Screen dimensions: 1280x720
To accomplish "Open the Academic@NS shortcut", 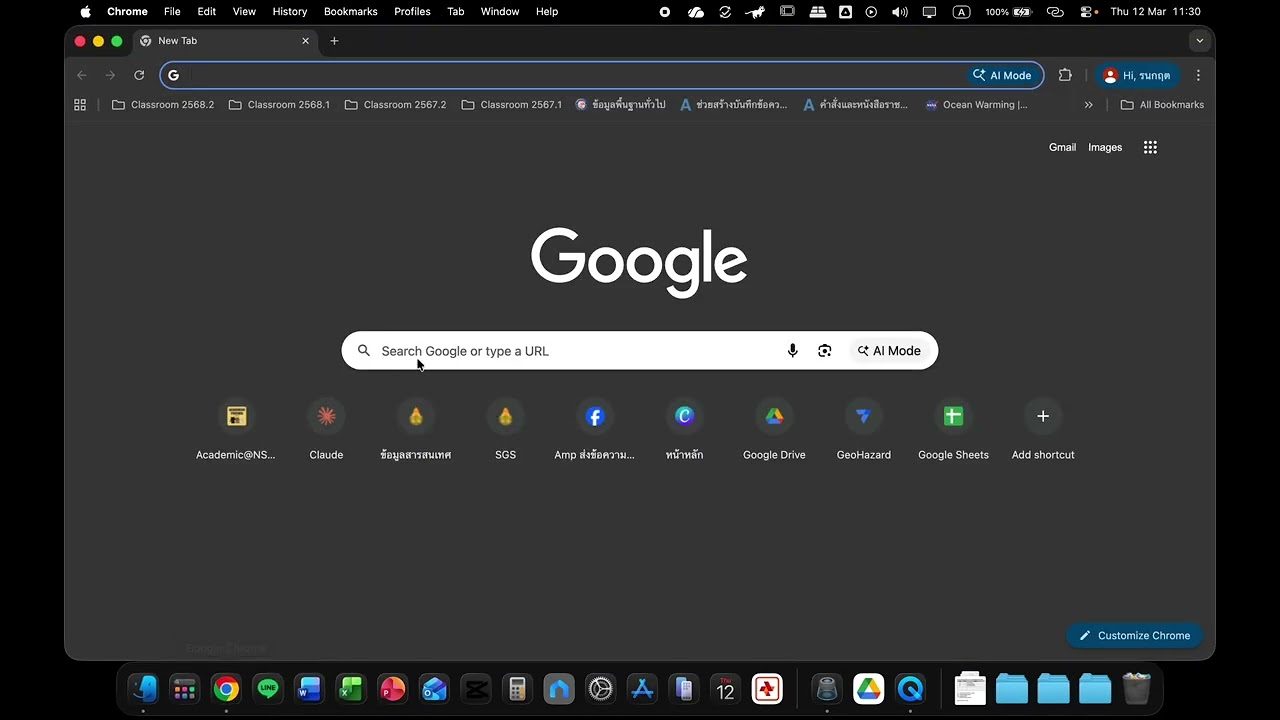I will coord(236,431).
